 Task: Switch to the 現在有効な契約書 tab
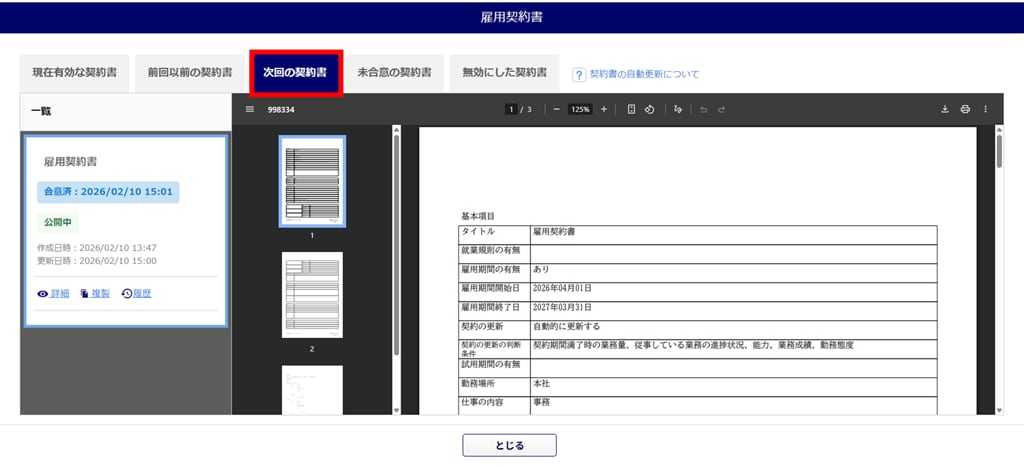point(75,73)
